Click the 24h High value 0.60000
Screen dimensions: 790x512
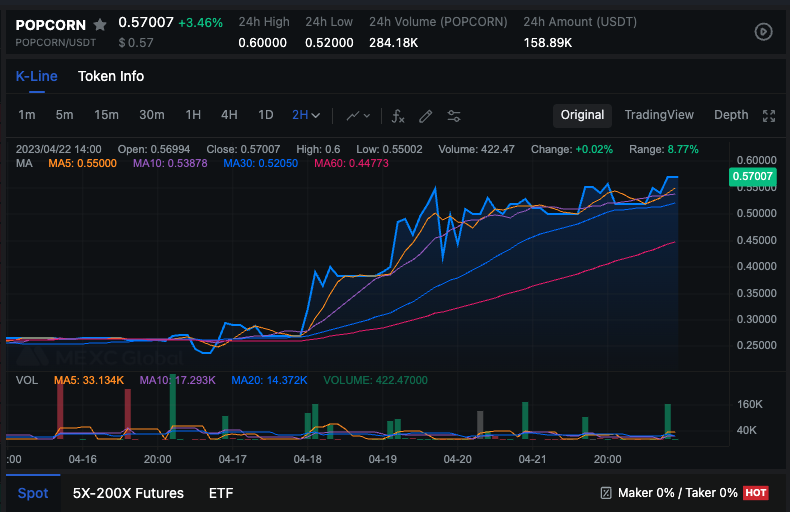(x=262, y=43)
